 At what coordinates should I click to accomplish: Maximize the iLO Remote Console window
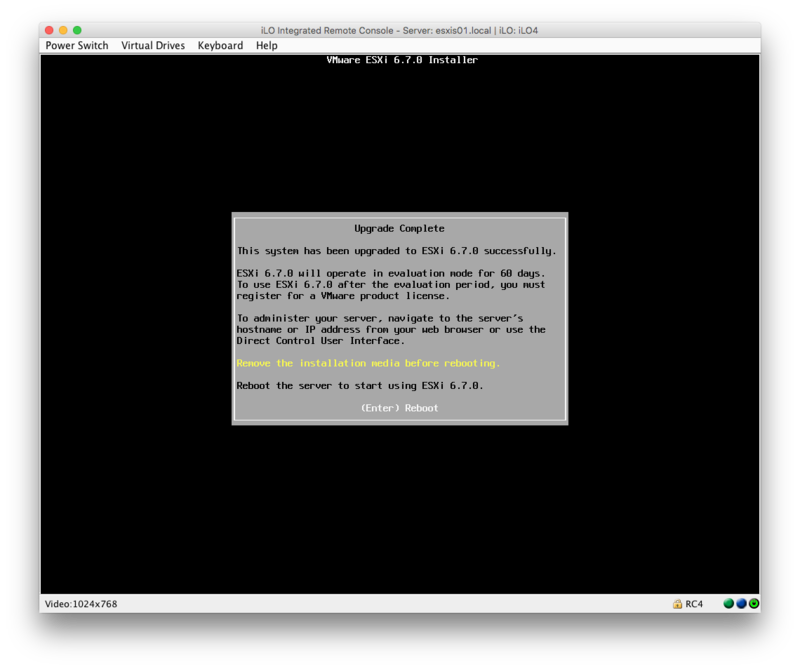[77, 30]
